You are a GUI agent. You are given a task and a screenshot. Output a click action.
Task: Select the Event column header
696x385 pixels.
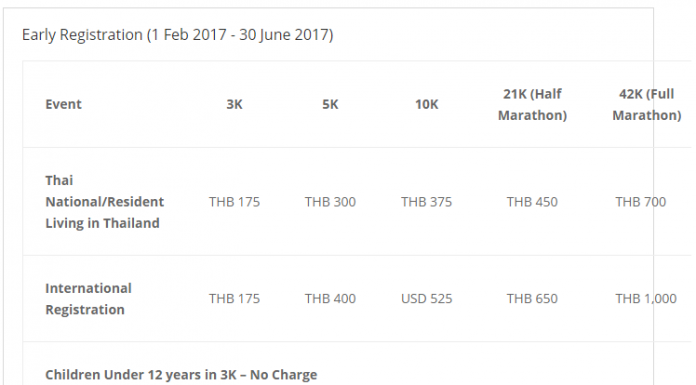click(63, 104)
